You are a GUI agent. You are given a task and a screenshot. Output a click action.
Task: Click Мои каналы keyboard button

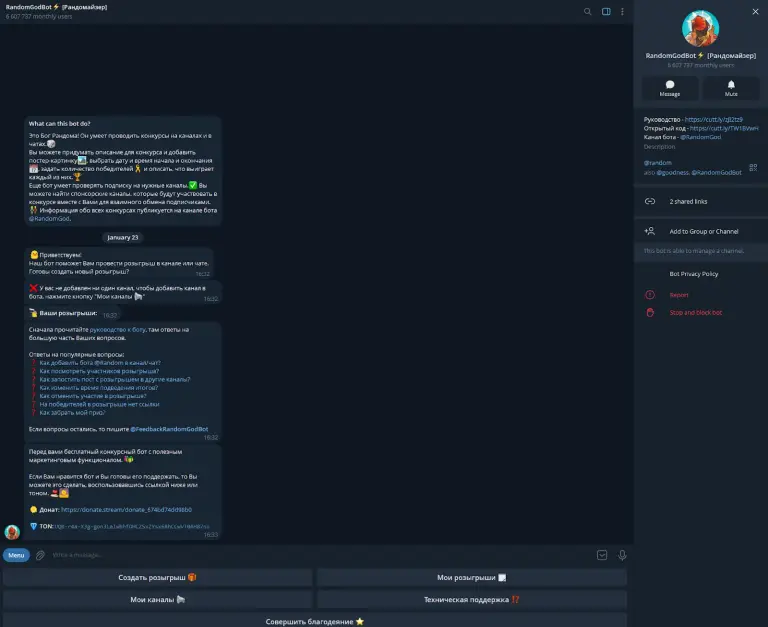click(x=157, y=600)
